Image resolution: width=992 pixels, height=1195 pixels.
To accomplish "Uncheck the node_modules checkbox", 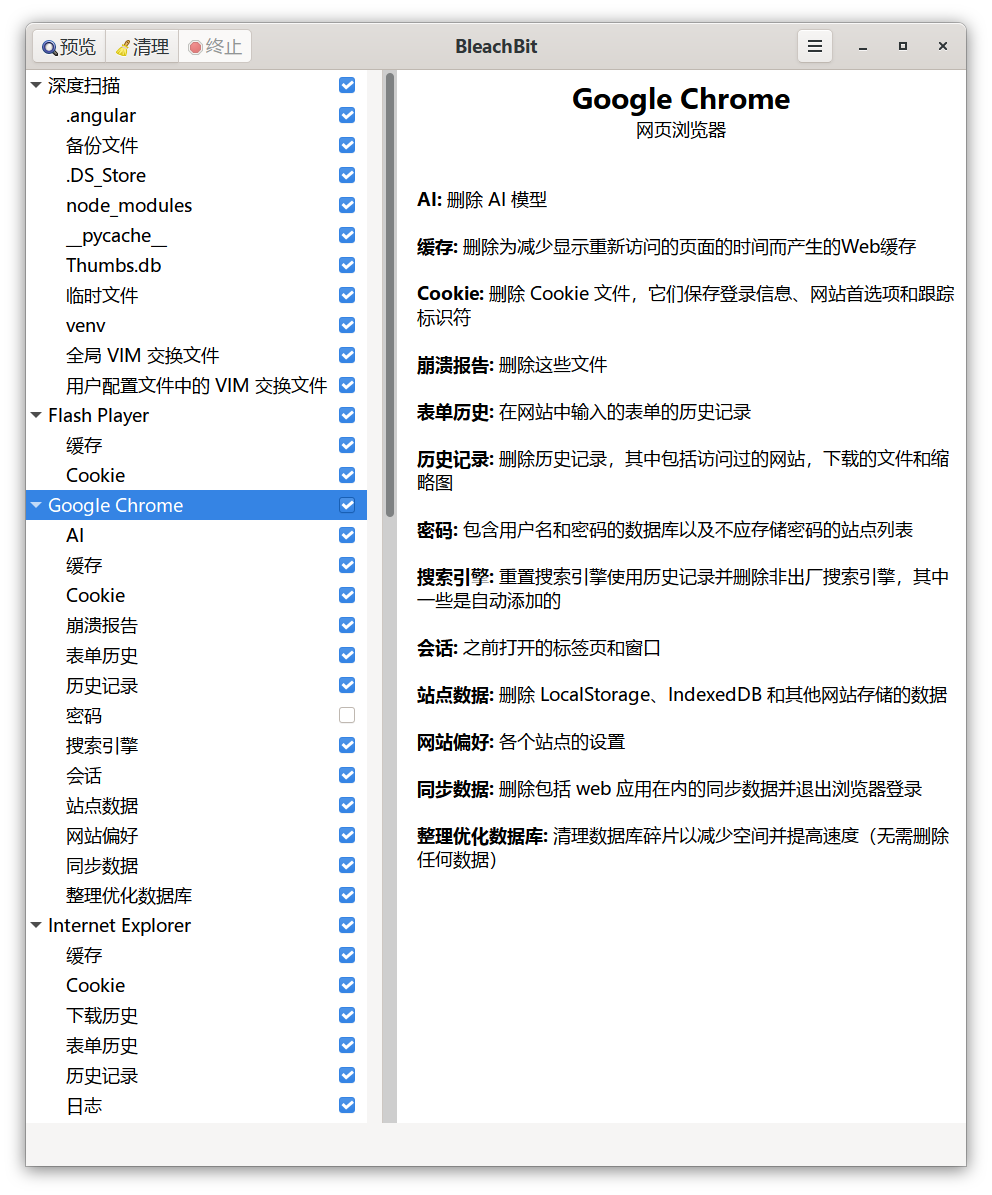I will (347, 205).
